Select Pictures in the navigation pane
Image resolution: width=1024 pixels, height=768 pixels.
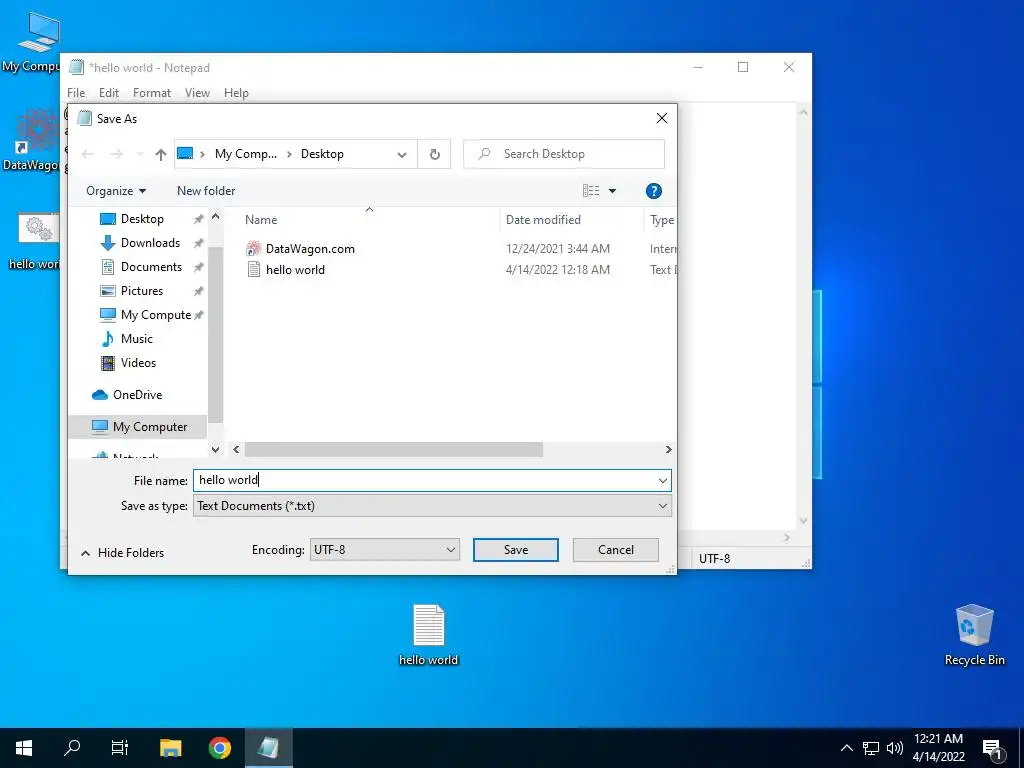click(x=142, y=291)
